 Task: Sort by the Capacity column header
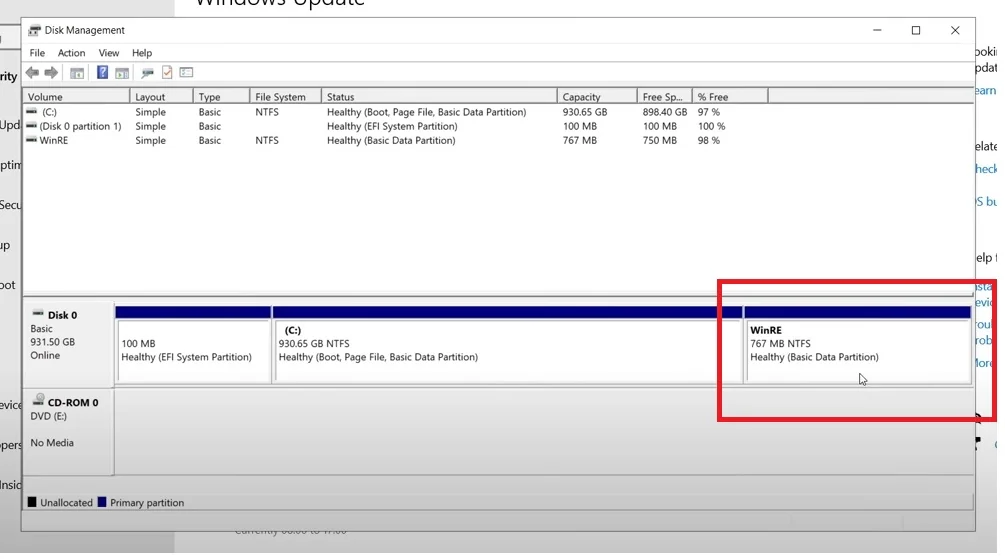(597, 97)
